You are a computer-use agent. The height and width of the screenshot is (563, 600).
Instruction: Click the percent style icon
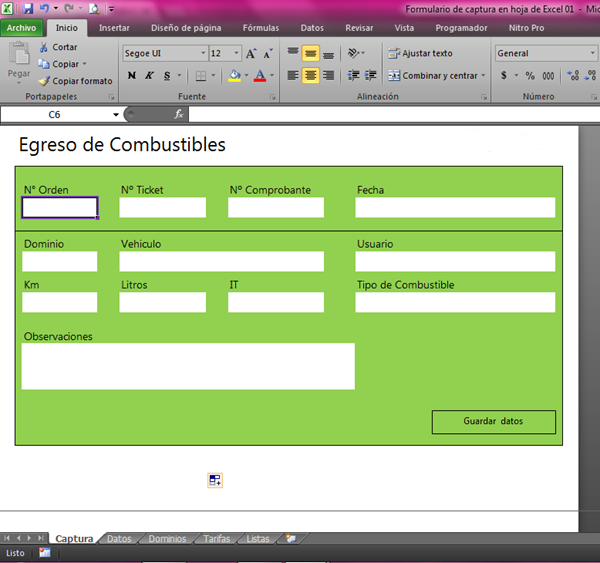[x=529, y=76]
